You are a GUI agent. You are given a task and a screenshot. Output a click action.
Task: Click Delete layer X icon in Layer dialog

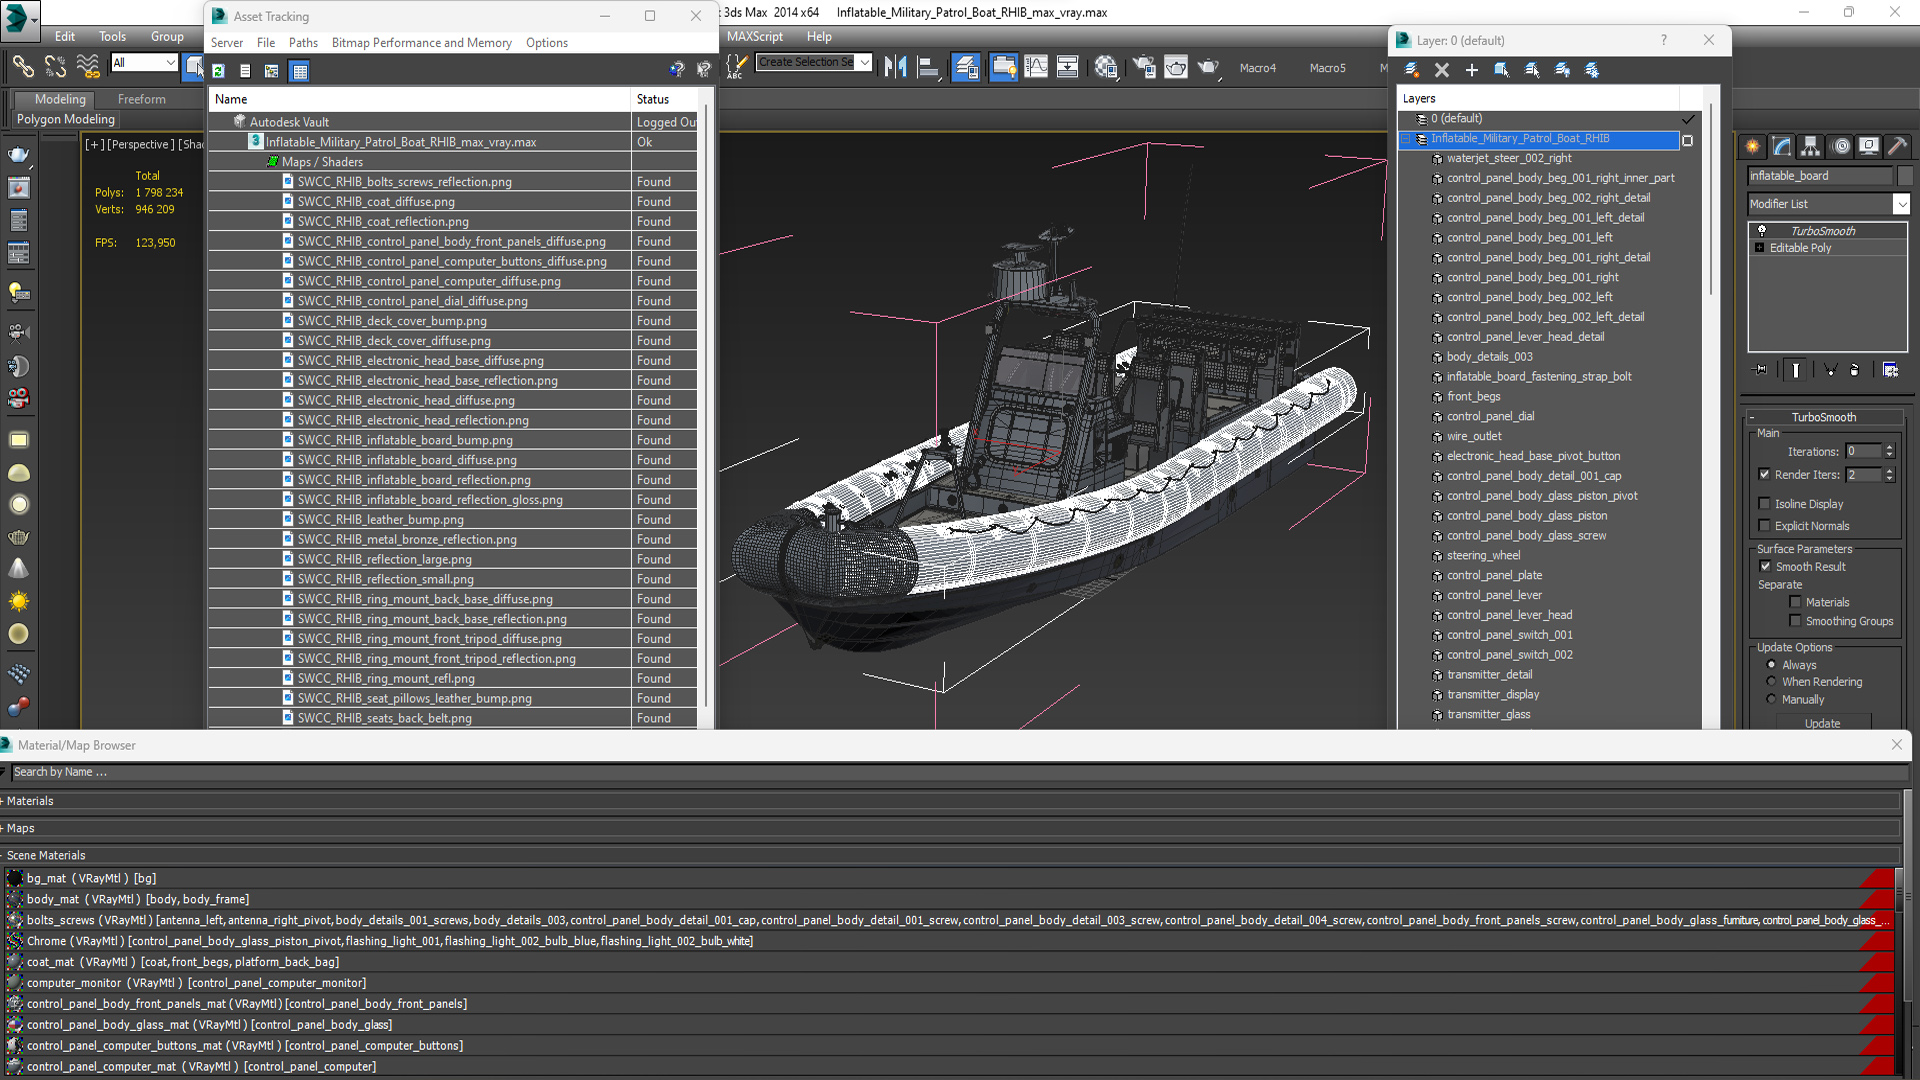pyautogui.click(x=1441, y=70)
